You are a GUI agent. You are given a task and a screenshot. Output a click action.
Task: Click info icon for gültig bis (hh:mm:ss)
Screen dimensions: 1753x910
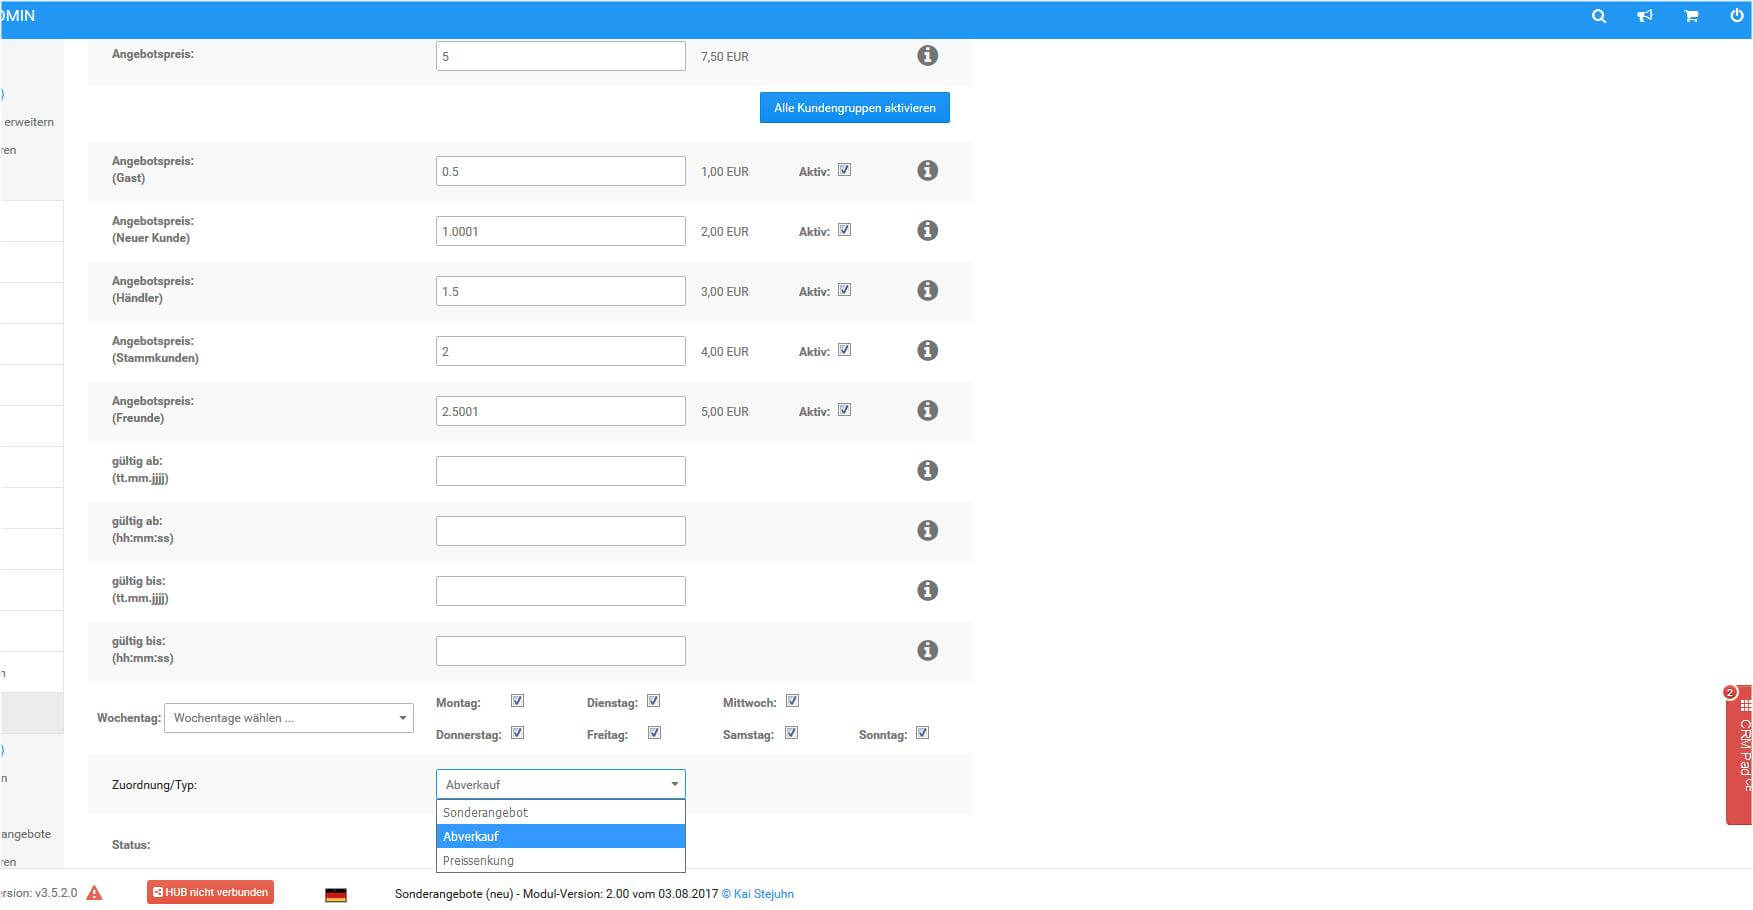[927, 651]
